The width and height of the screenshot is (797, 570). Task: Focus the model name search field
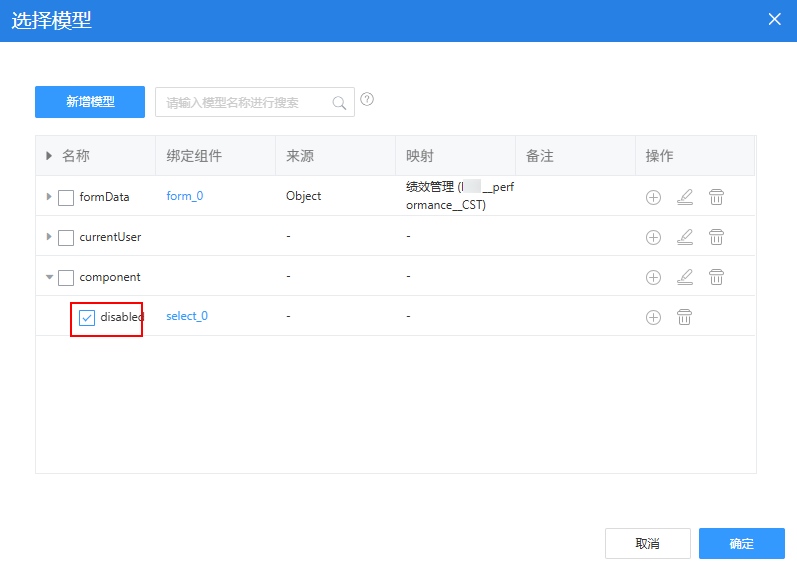click(255, 102)
